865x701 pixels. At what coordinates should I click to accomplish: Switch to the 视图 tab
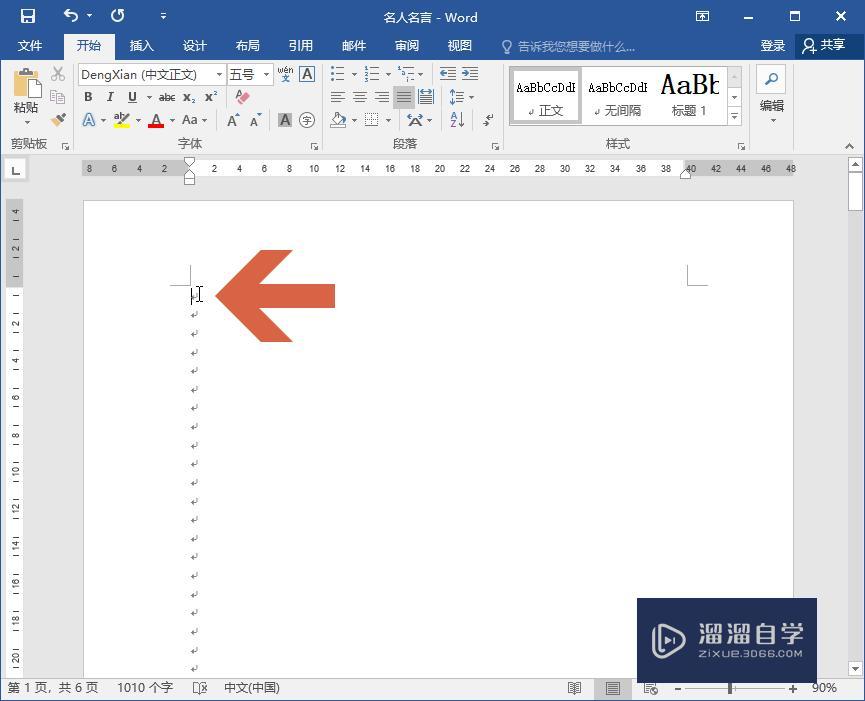(x=460, y=46)
